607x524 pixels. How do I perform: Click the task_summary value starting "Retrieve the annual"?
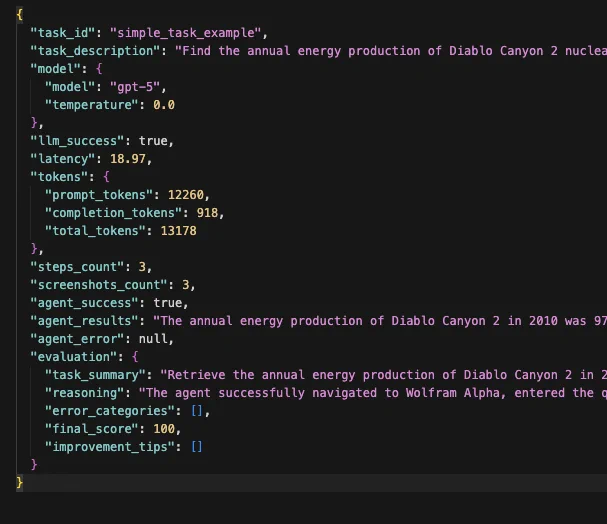[384, 375]
